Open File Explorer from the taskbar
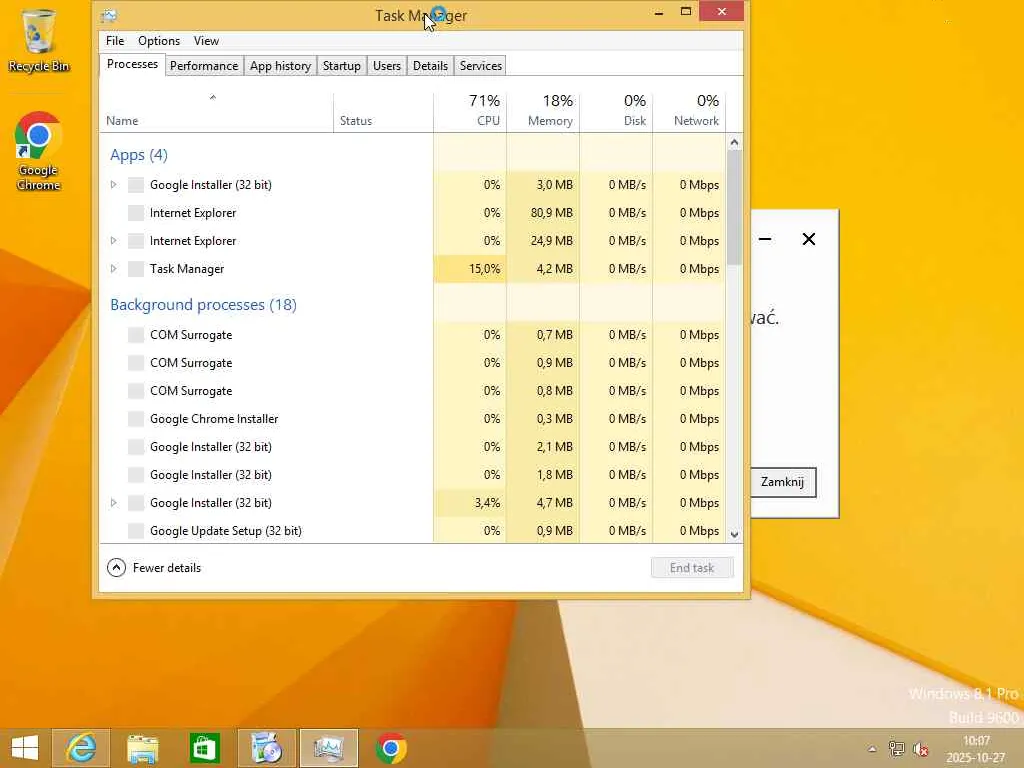The height and width of the screenshot is (768, 1024). 142,748
